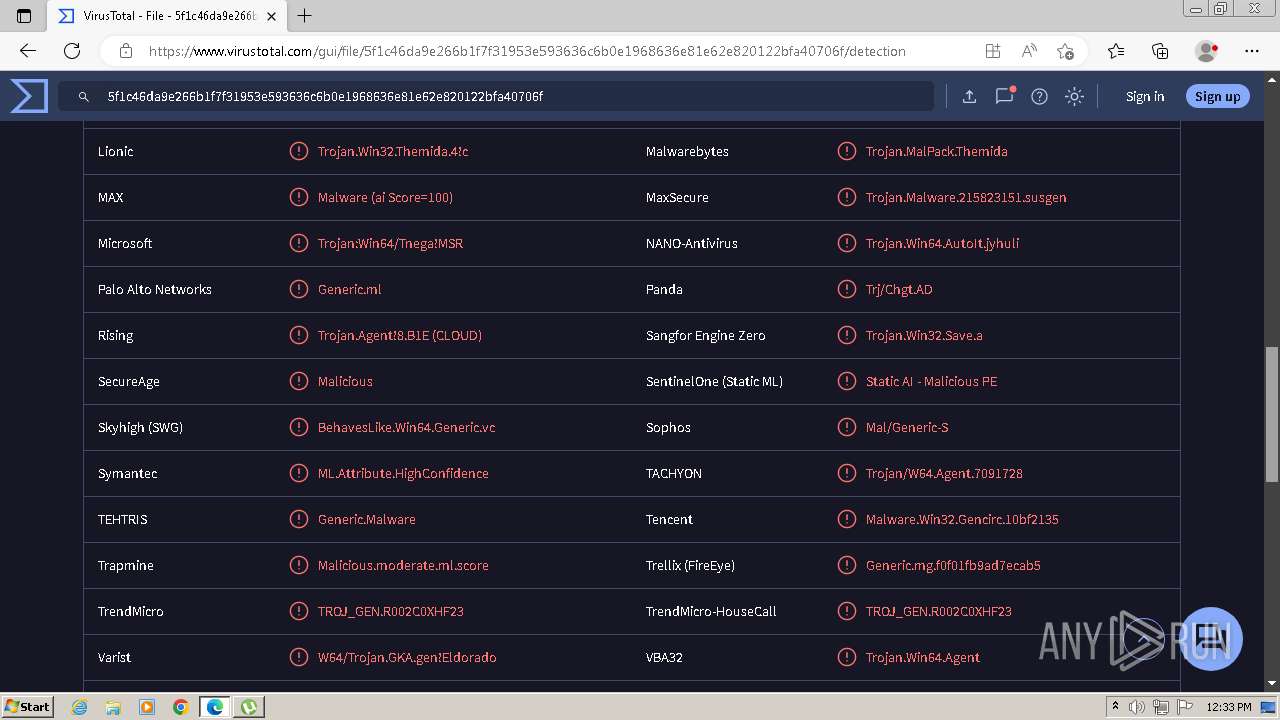Select Trojan/W64.Agent.7091728 result
This screenshot has height=720, width=1280.
pyautogui.click(x=944, y=473)
